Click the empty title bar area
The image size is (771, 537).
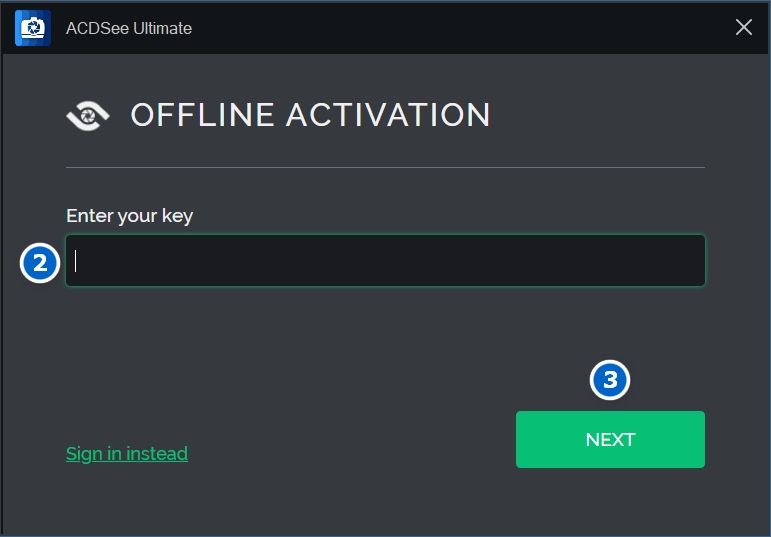[450, 28]
